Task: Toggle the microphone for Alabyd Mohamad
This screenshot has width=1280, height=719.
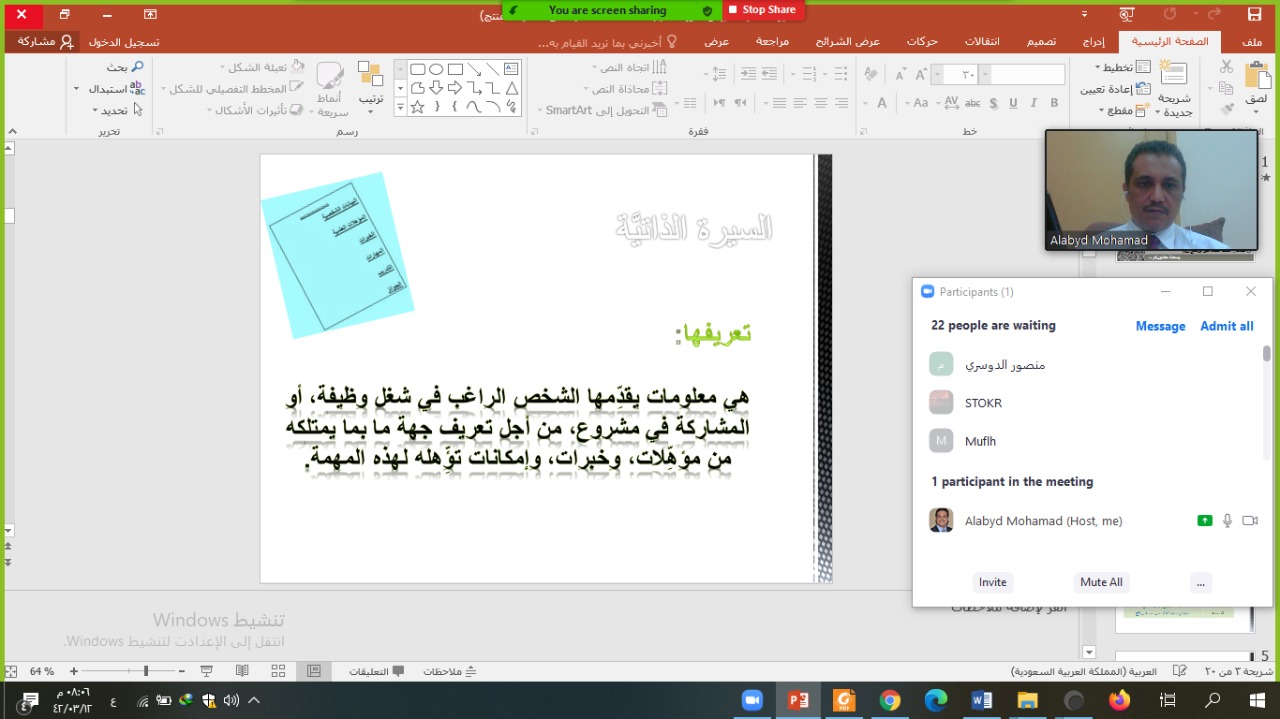Action: [x=1227, y=521]
